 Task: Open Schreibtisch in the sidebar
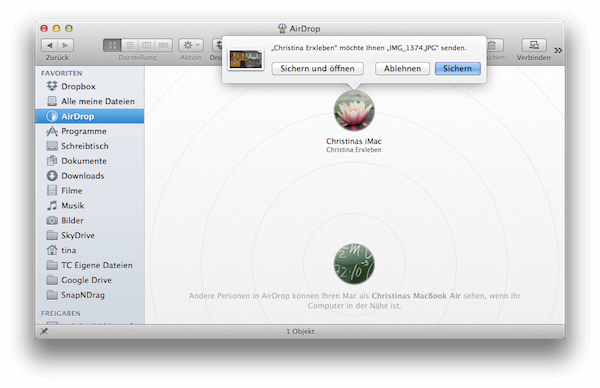(x=90, y=146)
